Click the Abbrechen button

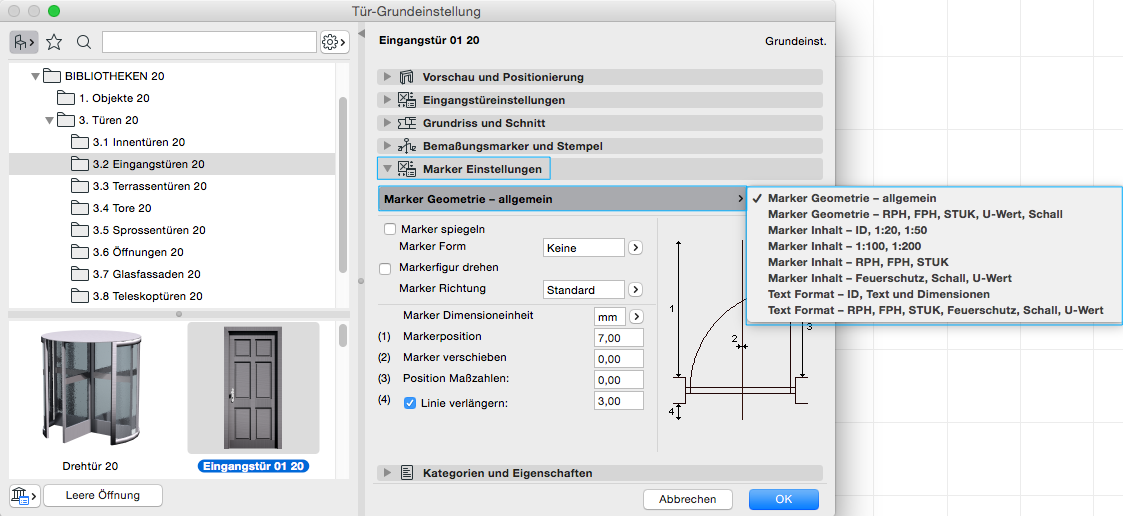point(687,499)
